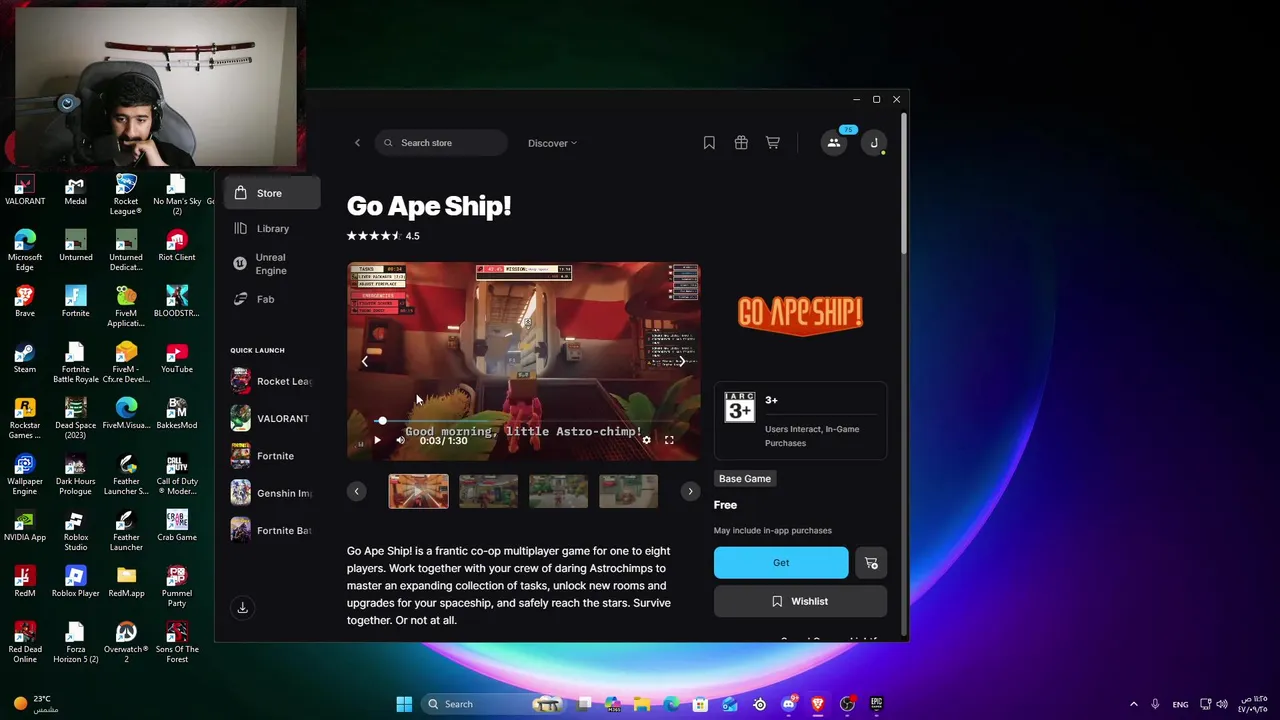Select Fab in the sidebar
Image resolution: width=1280 pixels, height=720 pixels.
pos(271,299)
